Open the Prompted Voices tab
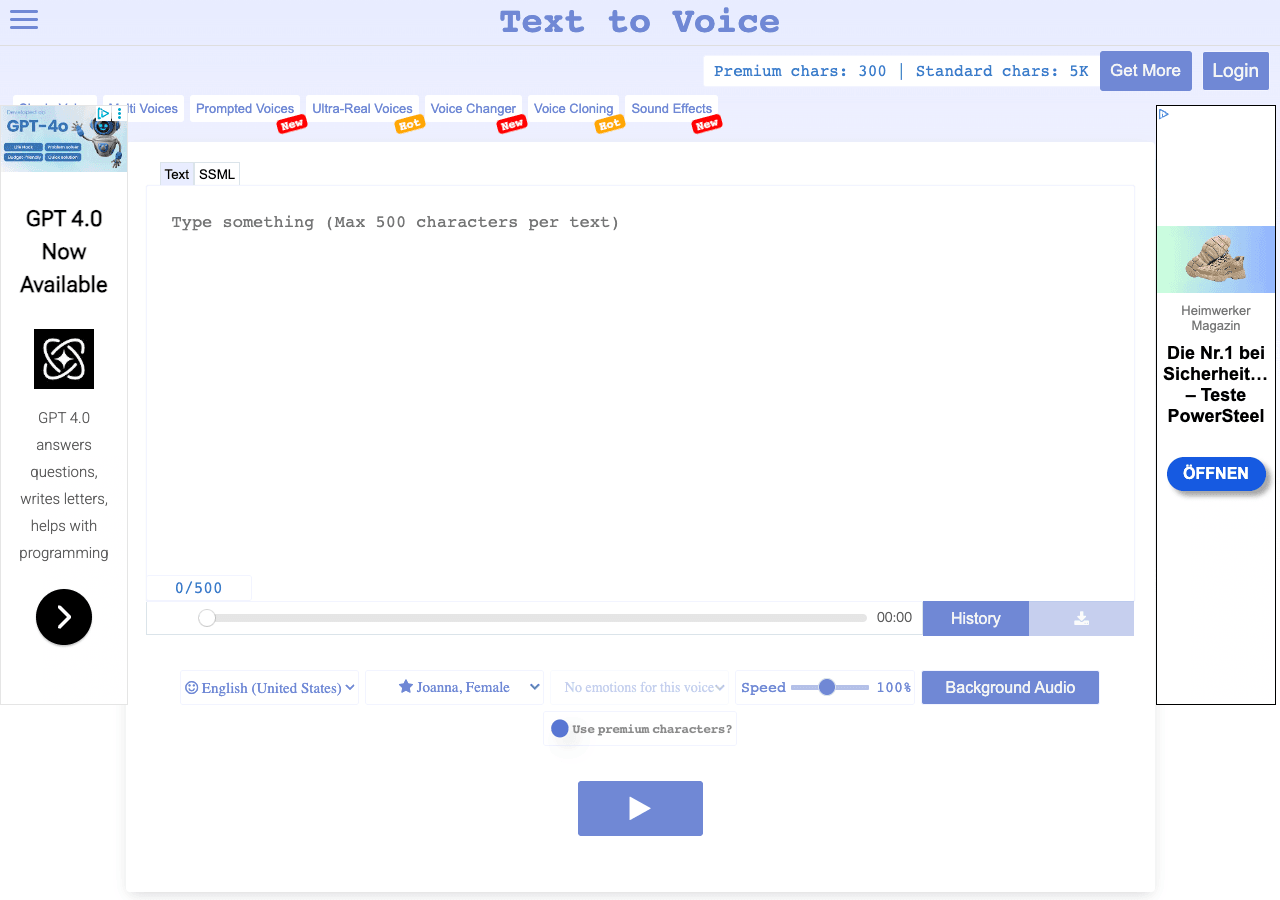 (x=245, y=109)
